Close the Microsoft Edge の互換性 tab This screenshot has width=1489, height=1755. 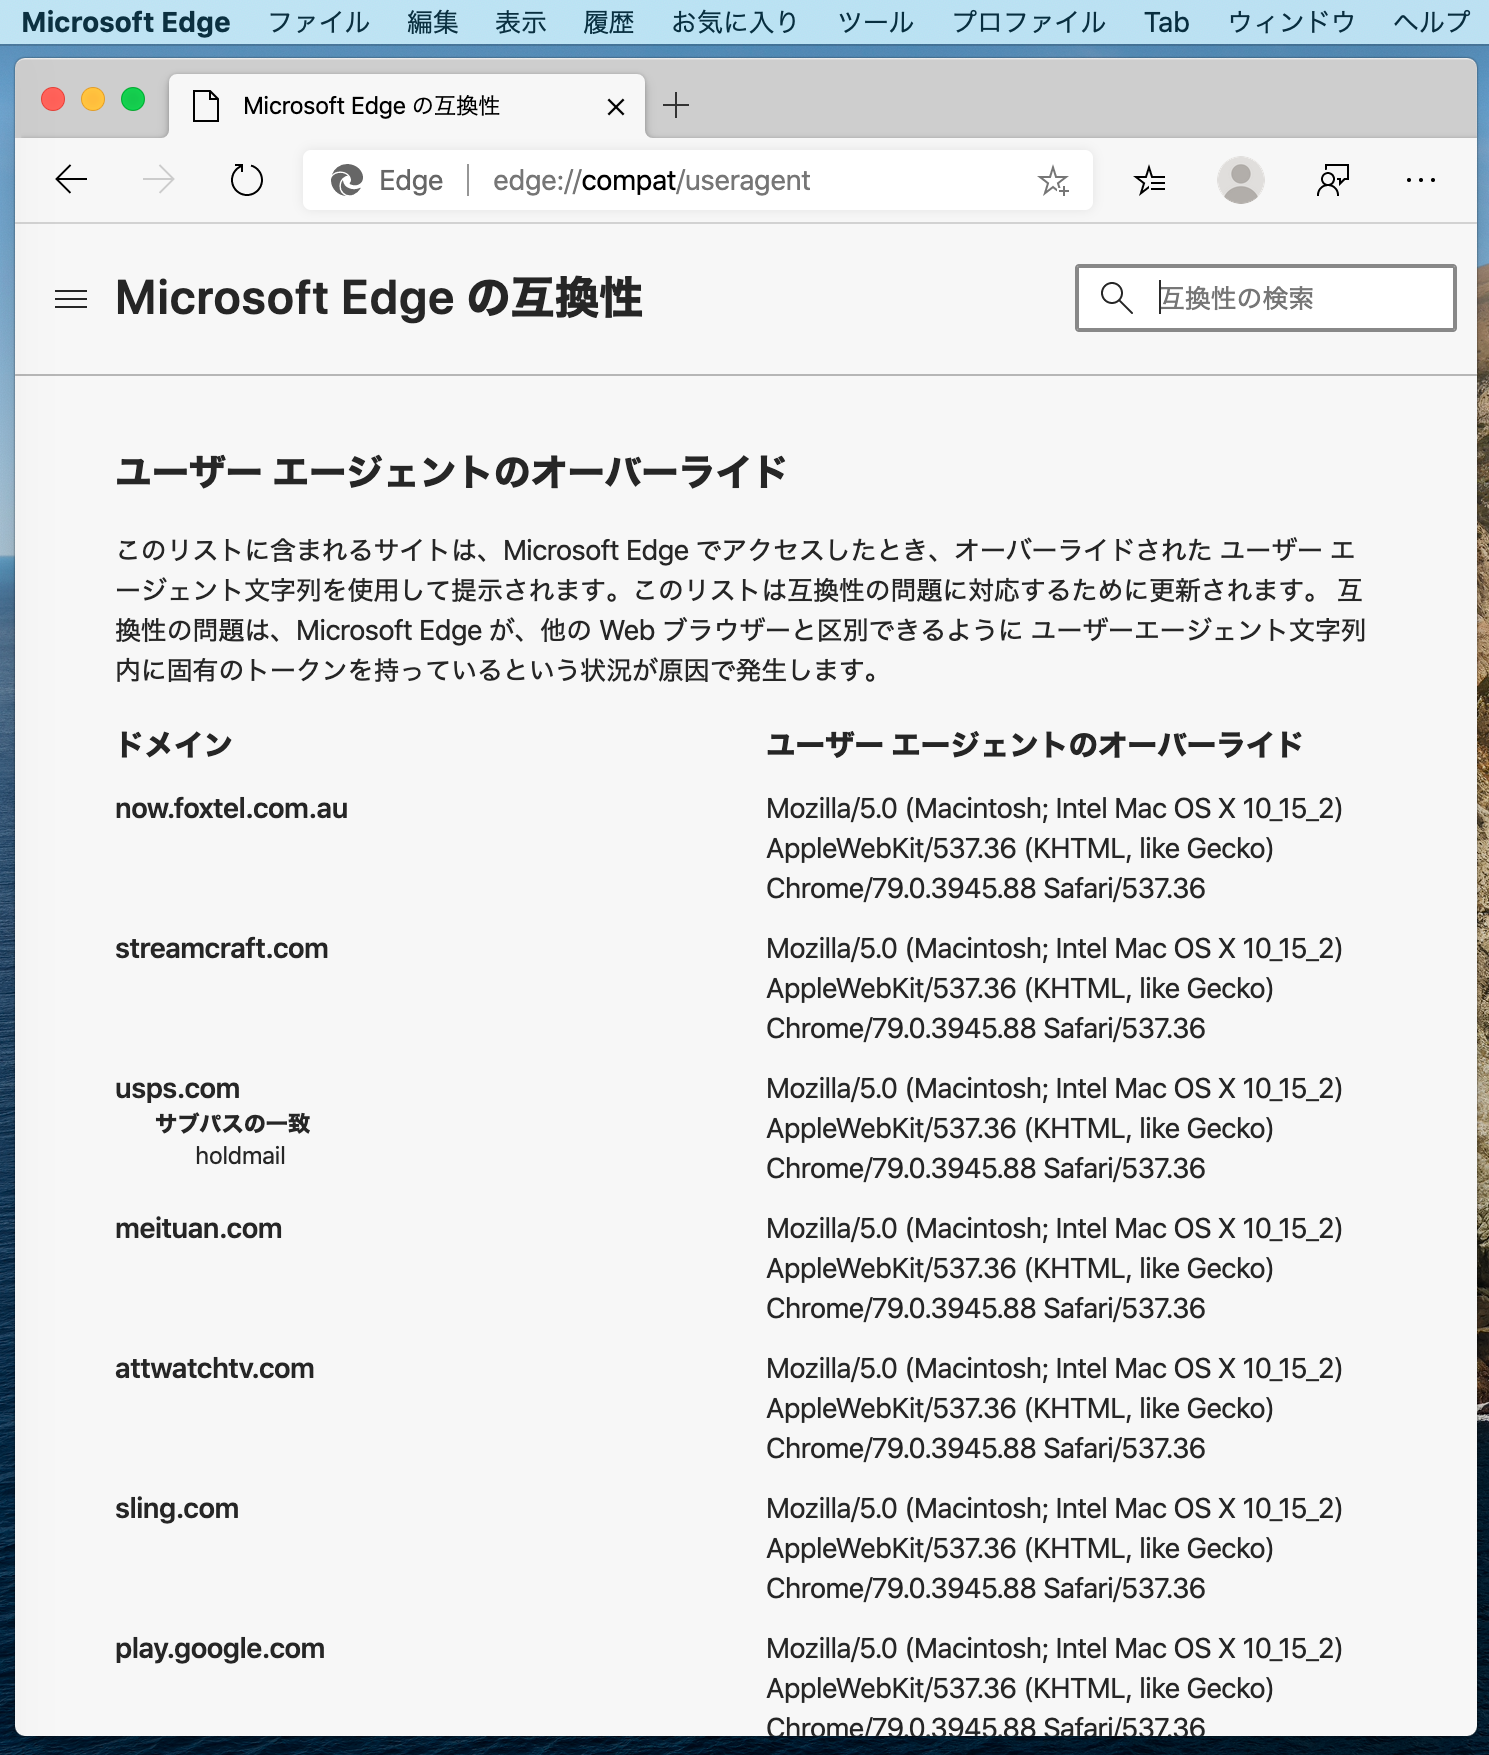click(x=616, y=106)
